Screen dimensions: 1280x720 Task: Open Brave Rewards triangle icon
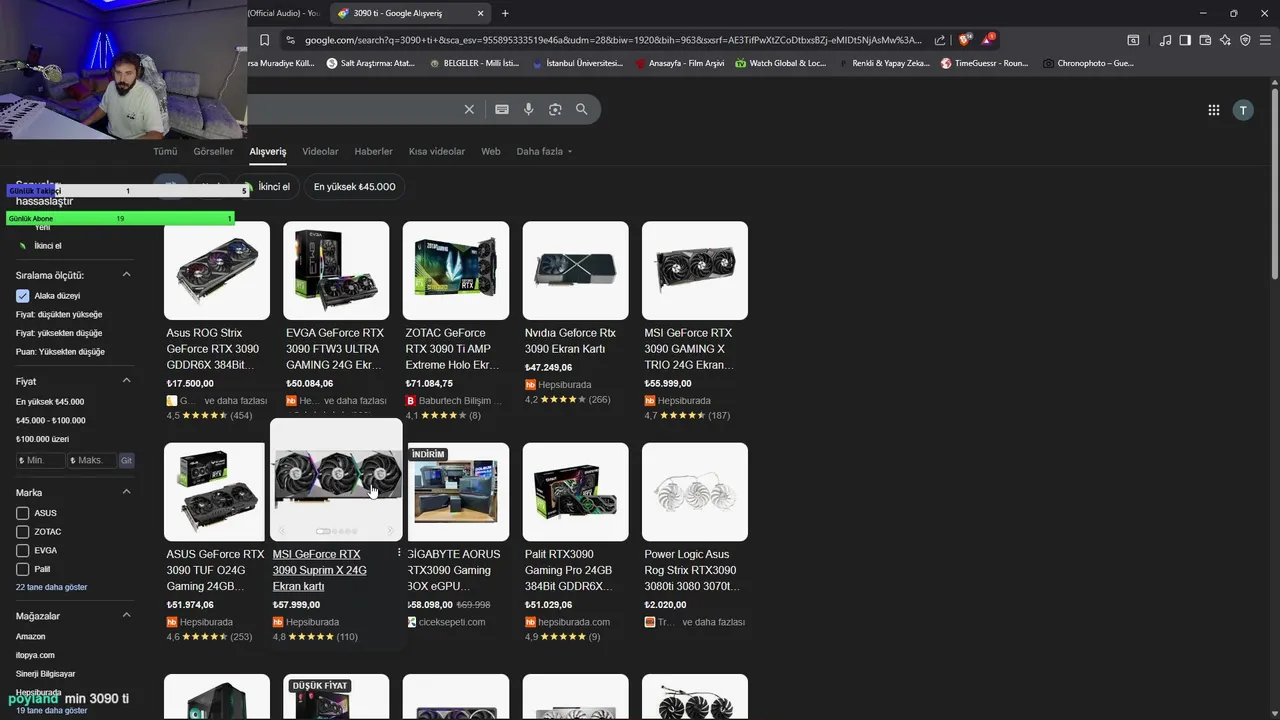coord(988,40)
